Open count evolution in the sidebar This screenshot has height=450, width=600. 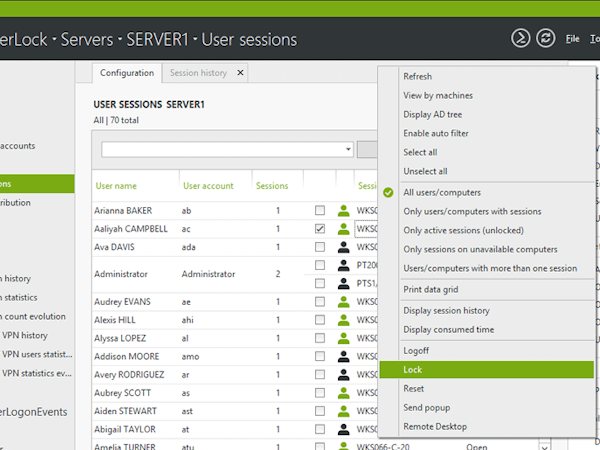(x=35, y=316)
